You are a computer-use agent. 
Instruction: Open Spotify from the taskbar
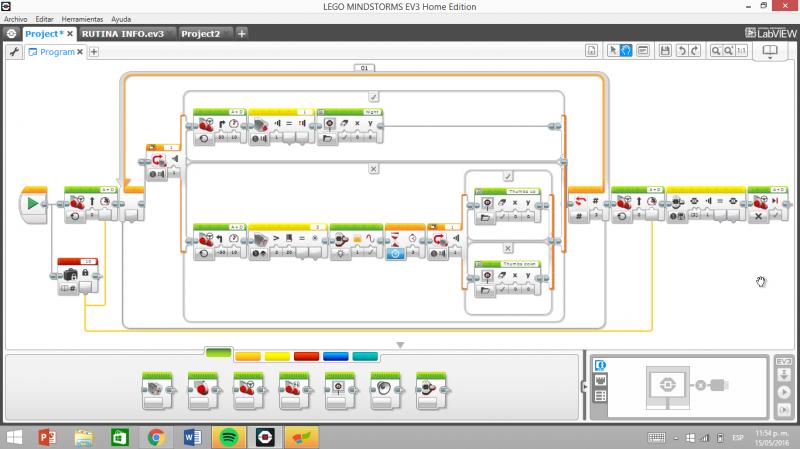[228, 437]
